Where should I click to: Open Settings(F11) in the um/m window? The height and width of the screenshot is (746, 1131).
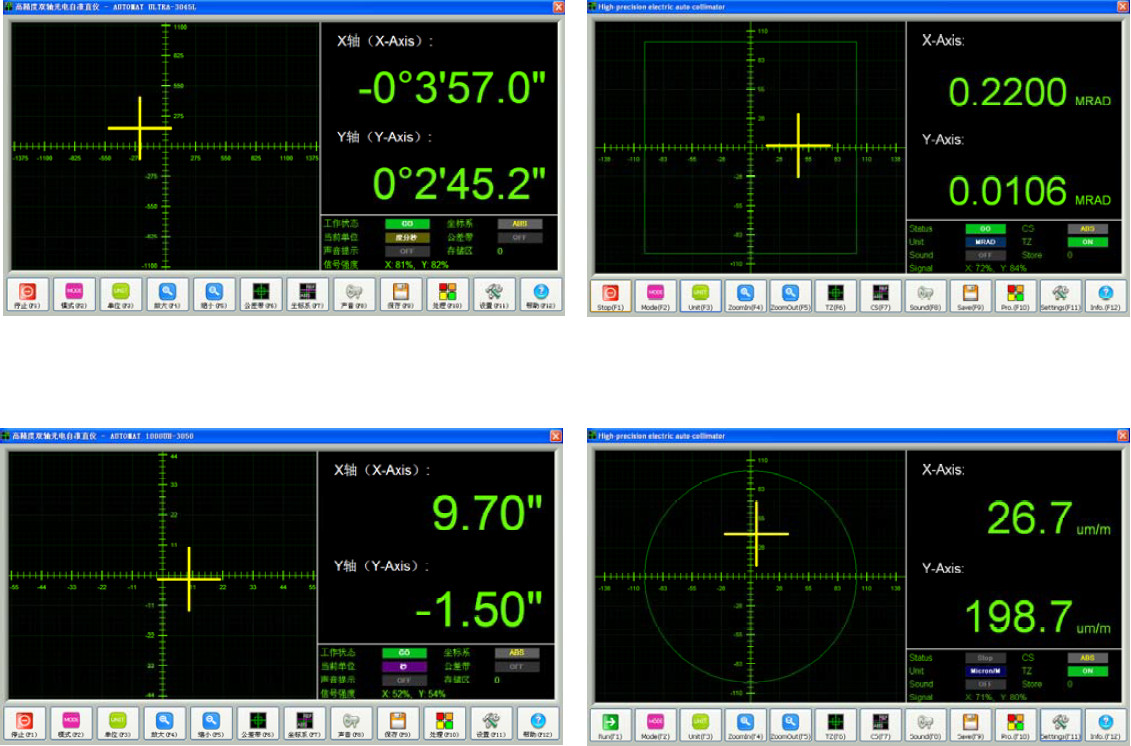(1060, 724)
